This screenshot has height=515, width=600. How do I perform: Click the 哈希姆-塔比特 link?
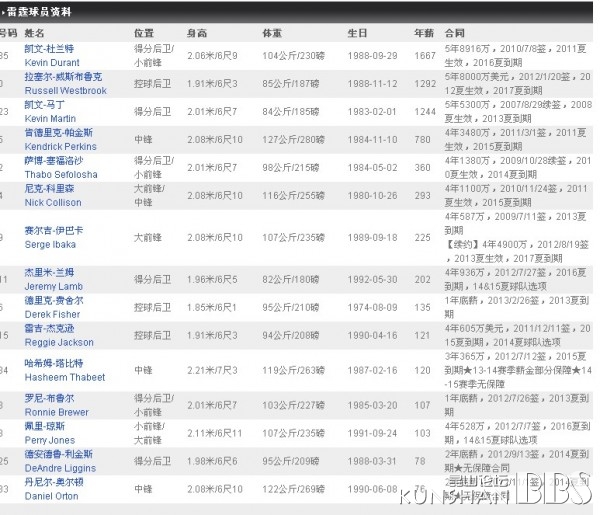pos(54,363)
